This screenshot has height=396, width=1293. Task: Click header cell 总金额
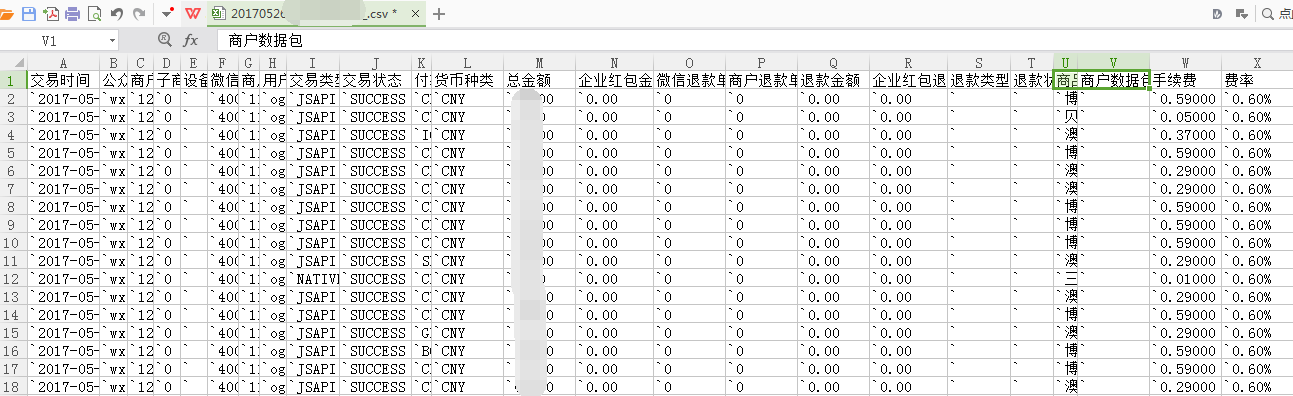point(539,80)
